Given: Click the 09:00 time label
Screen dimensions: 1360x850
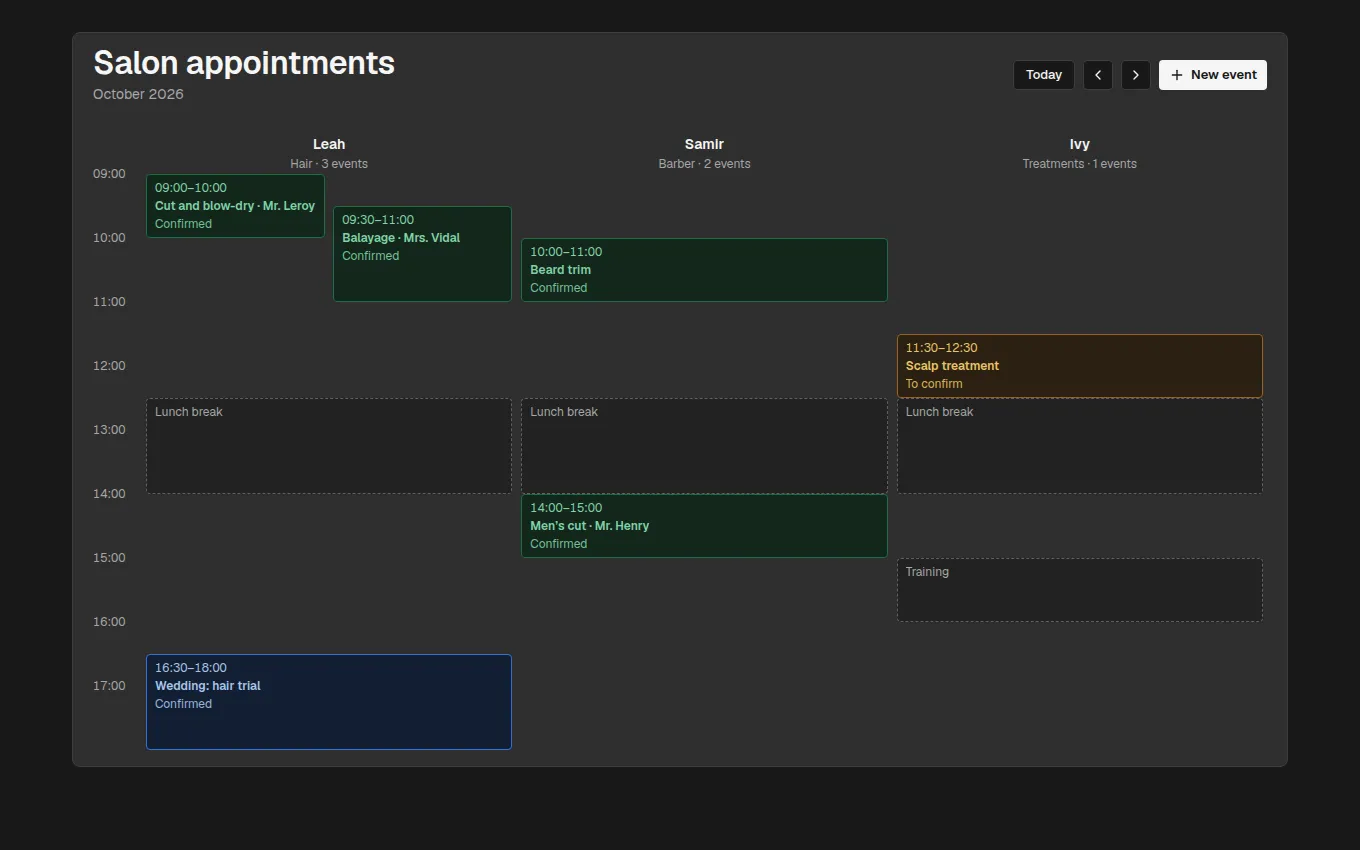Looking at the screenshot, I should coord(109,174).
